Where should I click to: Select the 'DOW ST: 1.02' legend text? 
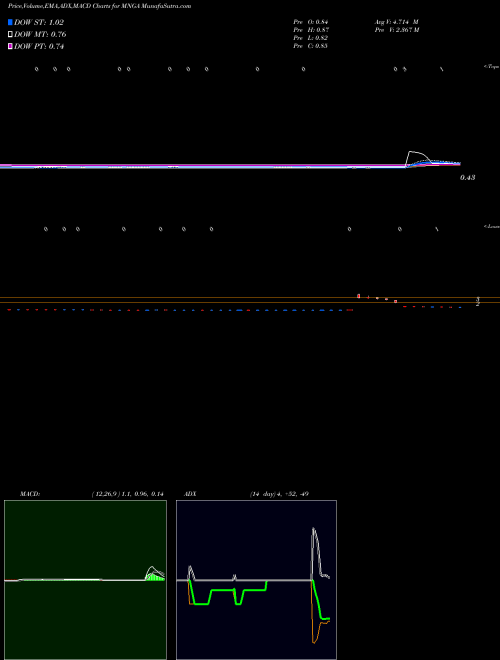point(39,22)
